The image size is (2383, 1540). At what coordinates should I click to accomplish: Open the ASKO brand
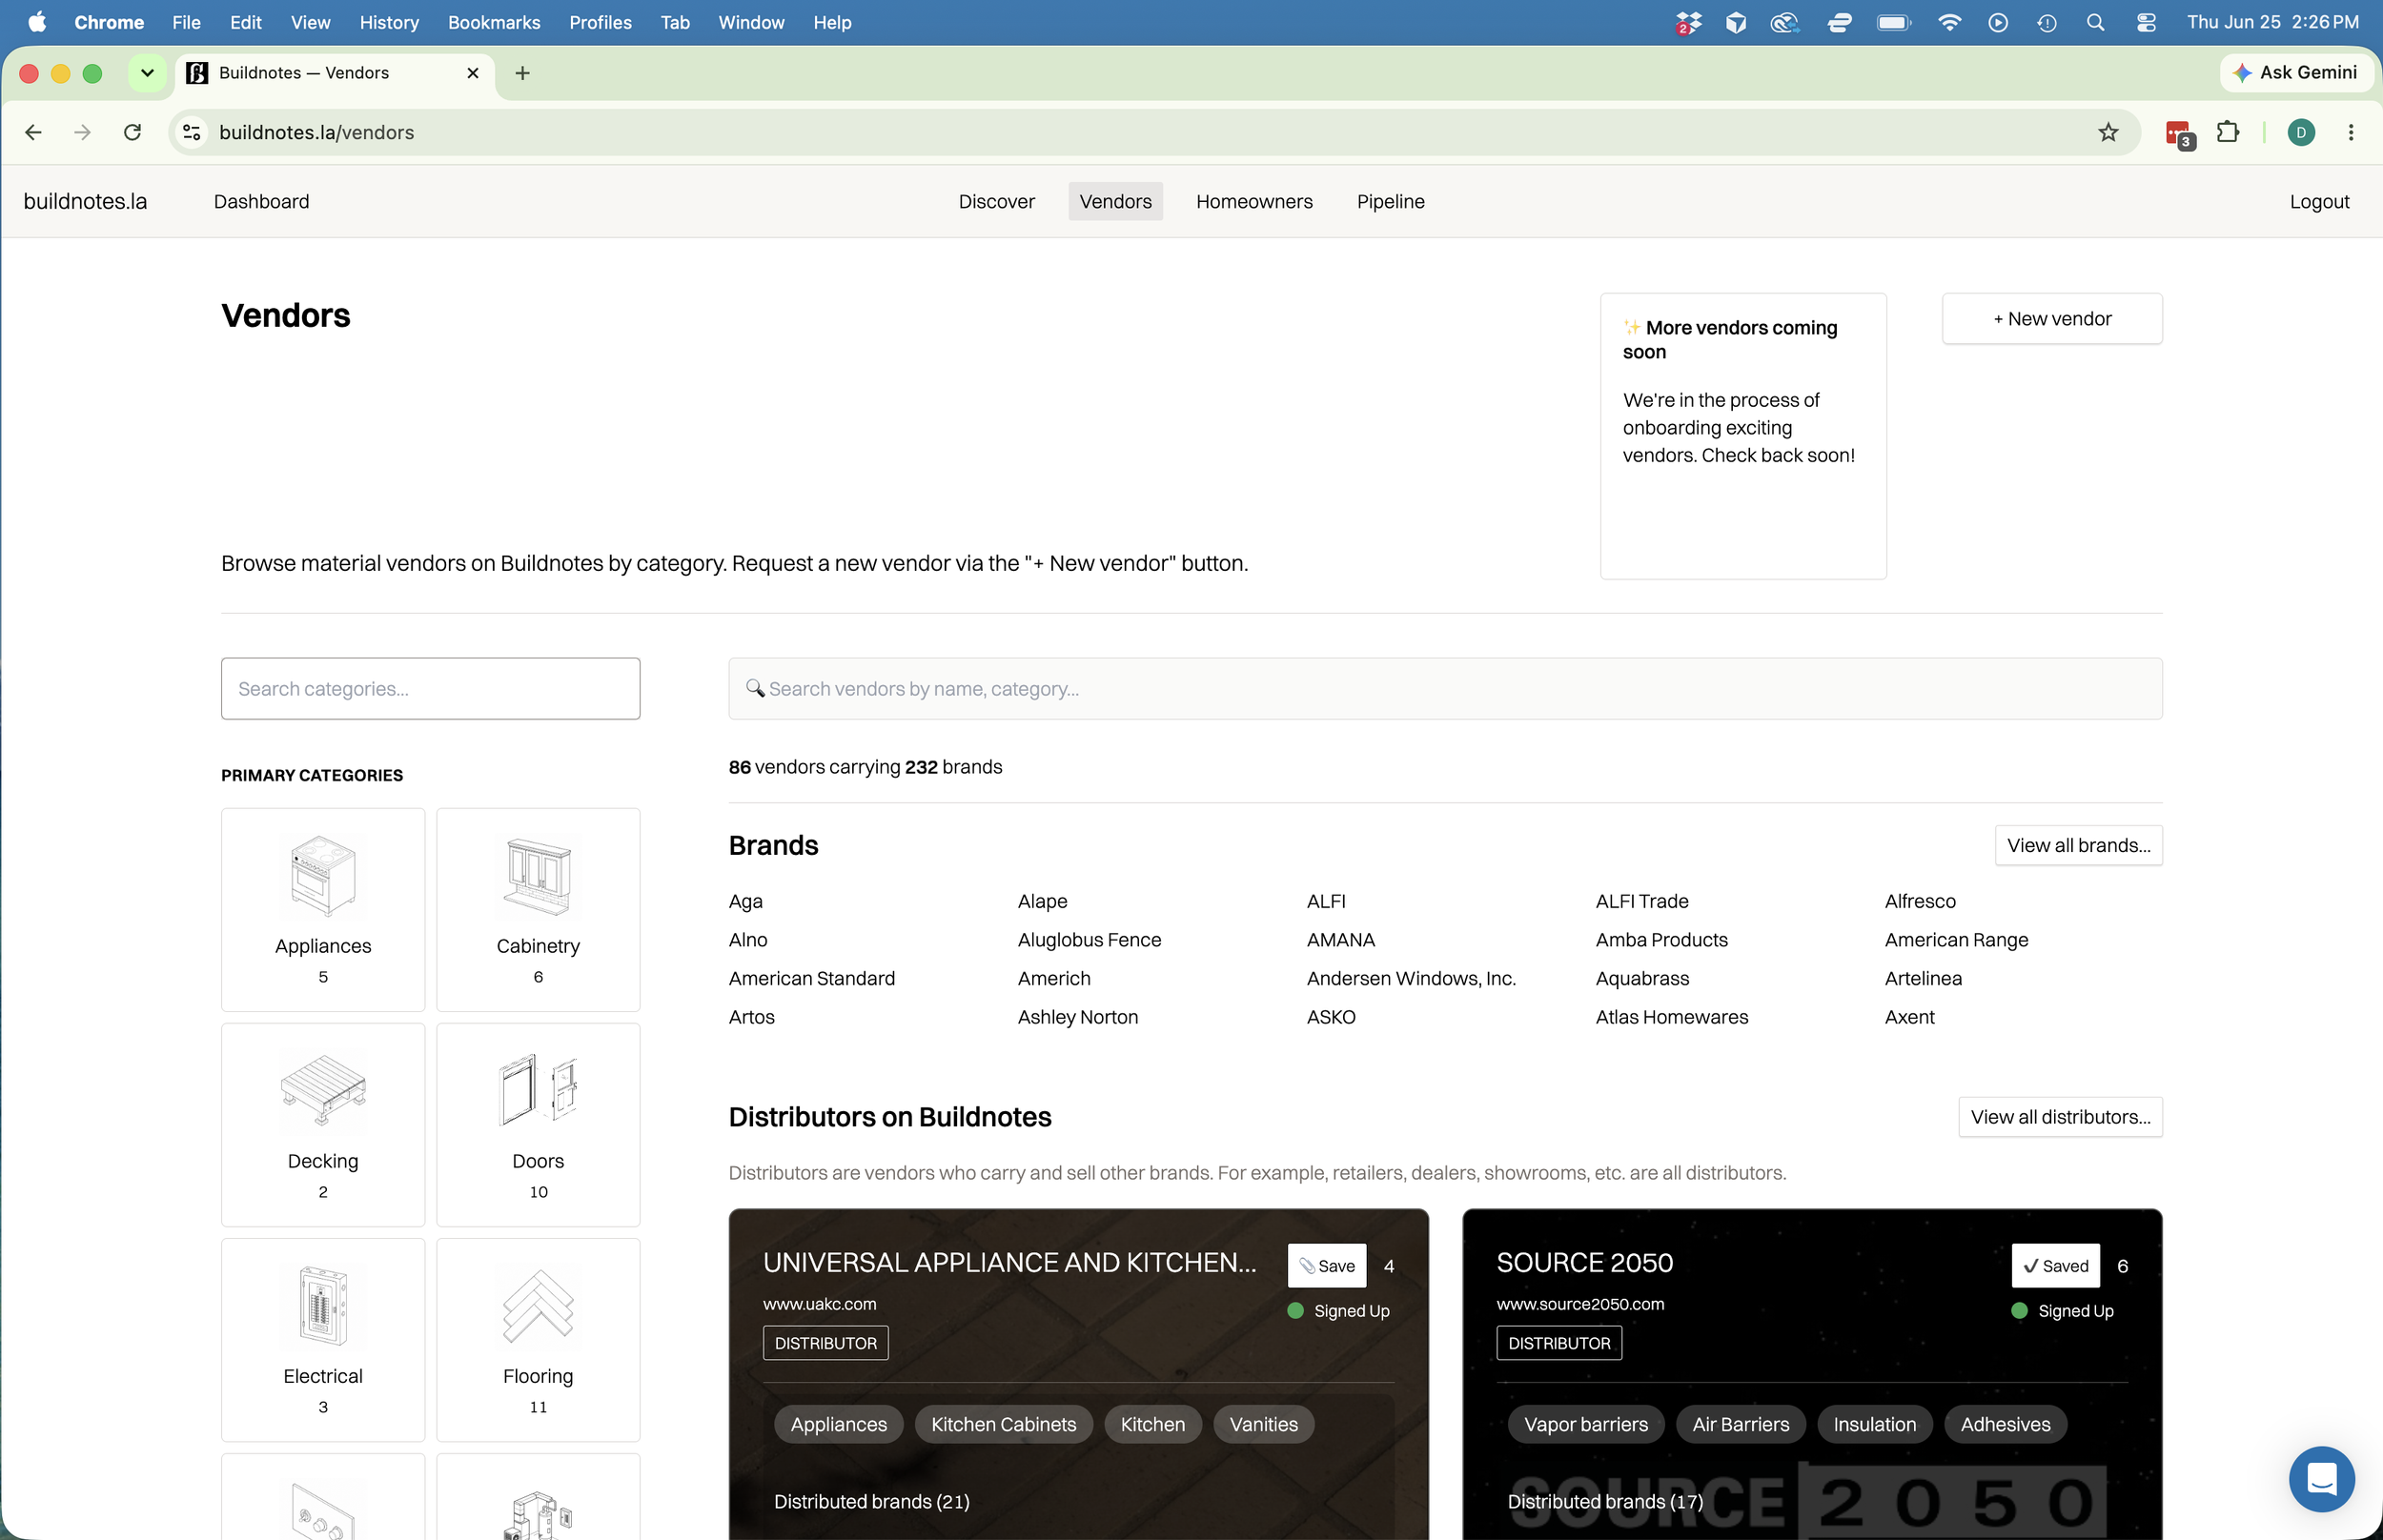tap(1331, 1017)
